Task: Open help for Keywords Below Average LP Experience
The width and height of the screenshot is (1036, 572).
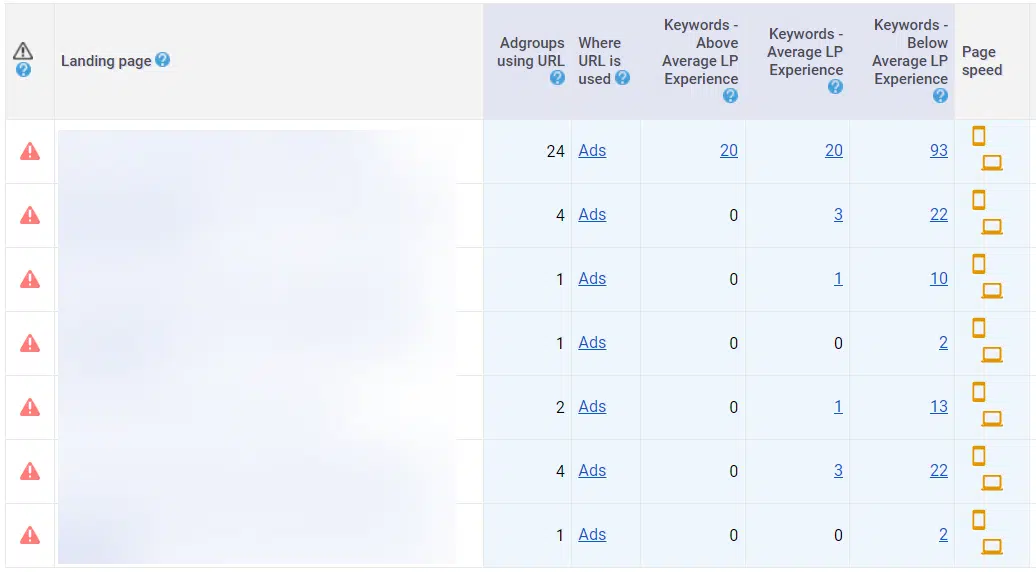Action: 940,96
